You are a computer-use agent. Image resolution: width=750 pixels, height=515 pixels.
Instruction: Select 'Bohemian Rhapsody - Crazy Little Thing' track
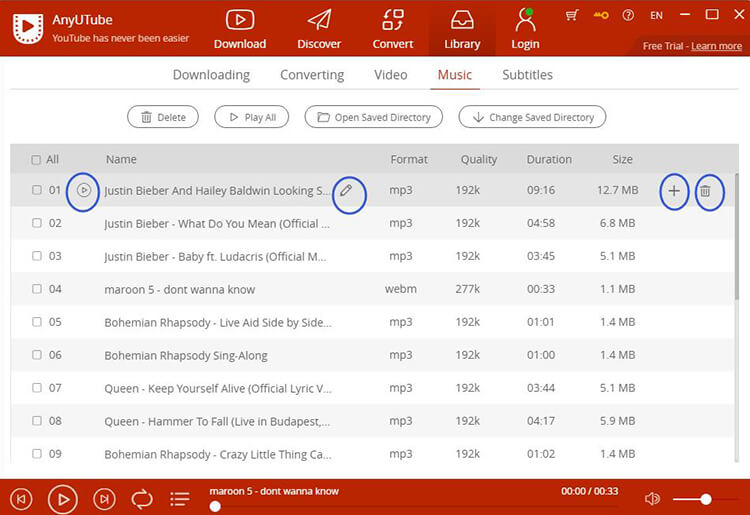(218, 454)
